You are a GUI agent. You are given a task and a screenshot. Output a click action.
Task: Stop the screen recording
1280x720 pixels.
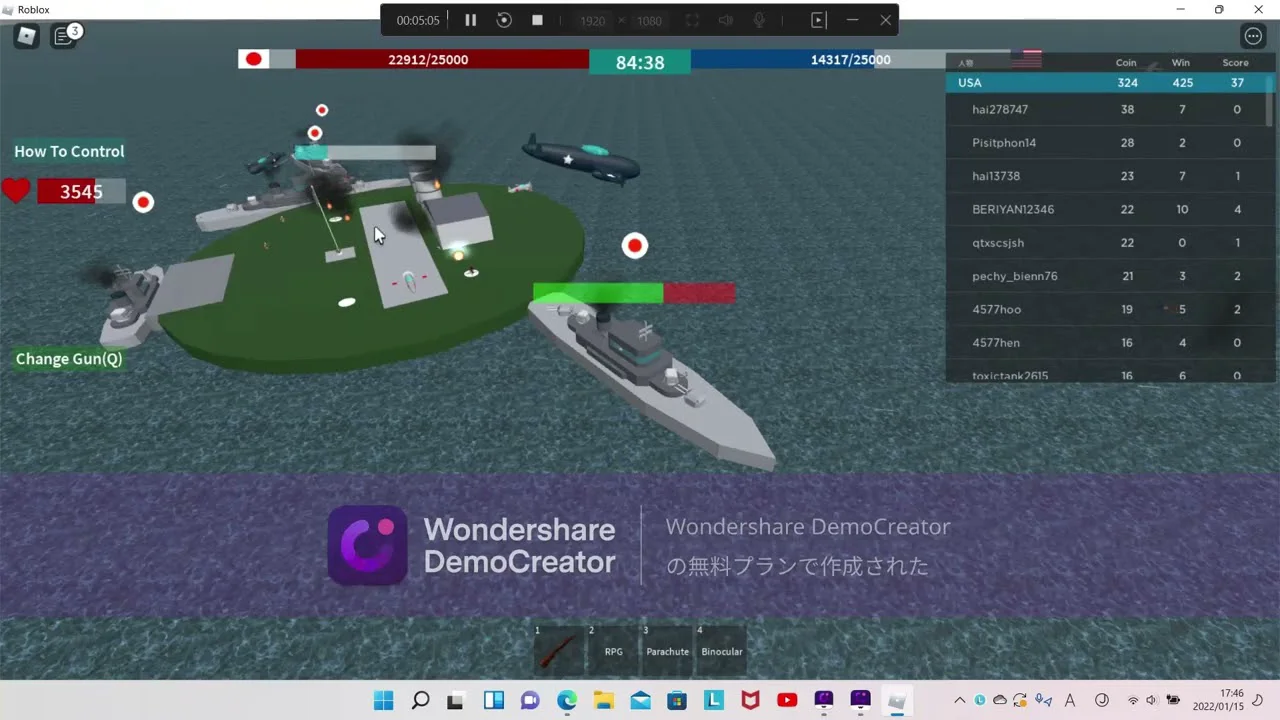537,20
